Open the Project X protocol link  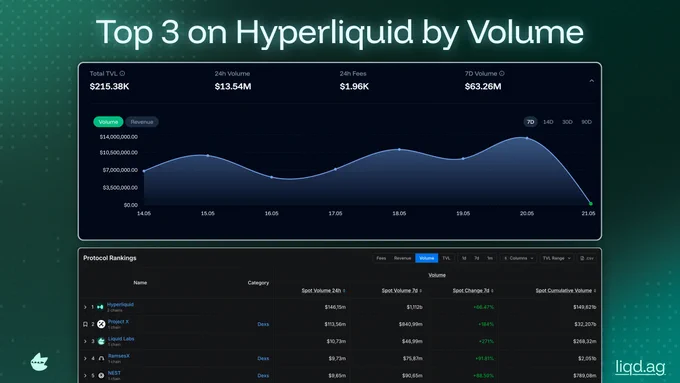click(118, 322)
